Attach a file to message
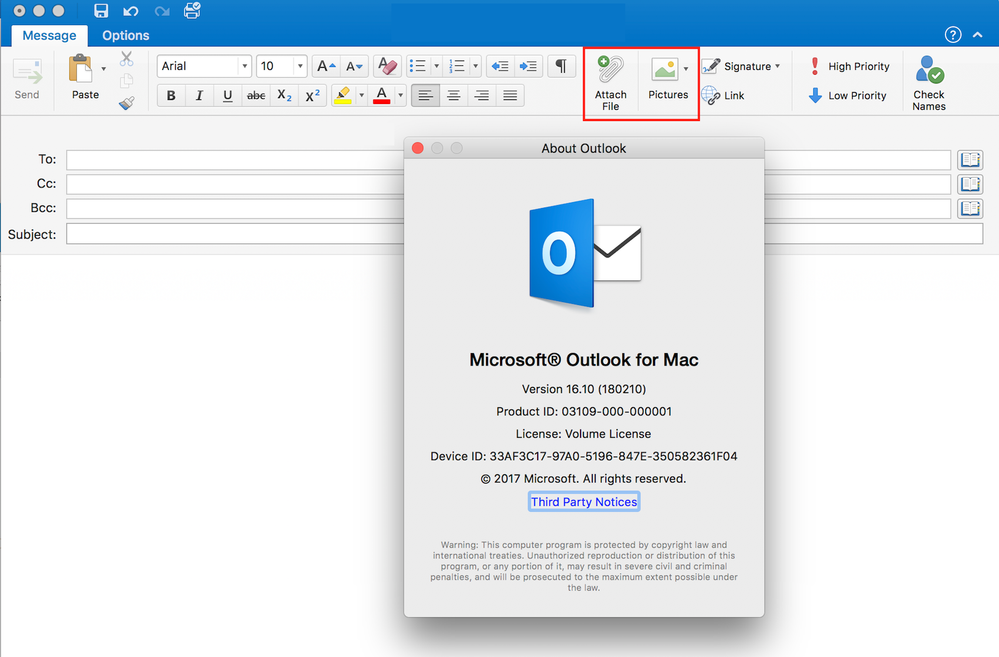The height and width of the screenshot is (657, 999). point(610,83)
